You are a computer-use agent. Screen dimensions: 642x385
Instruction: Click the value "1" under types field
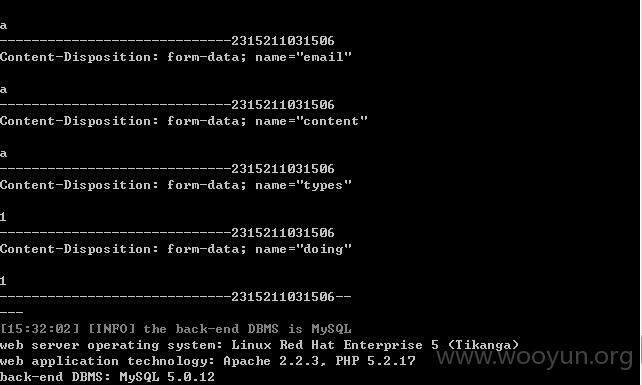[3, 217]
